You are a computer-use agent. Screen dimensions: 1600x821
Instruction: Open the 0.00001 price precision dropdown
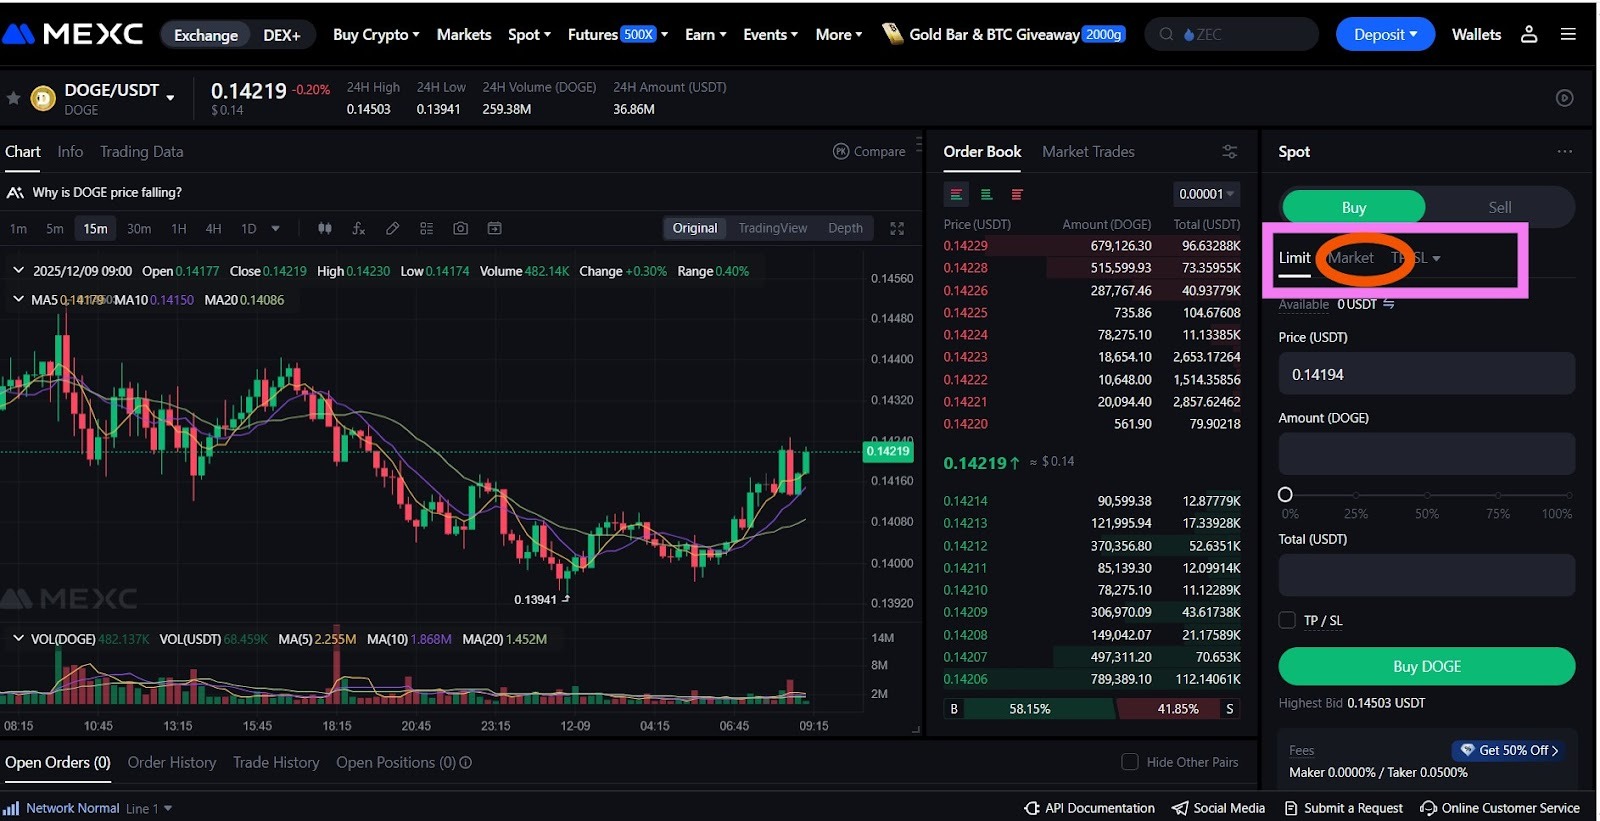click(x=1206, y=194)
